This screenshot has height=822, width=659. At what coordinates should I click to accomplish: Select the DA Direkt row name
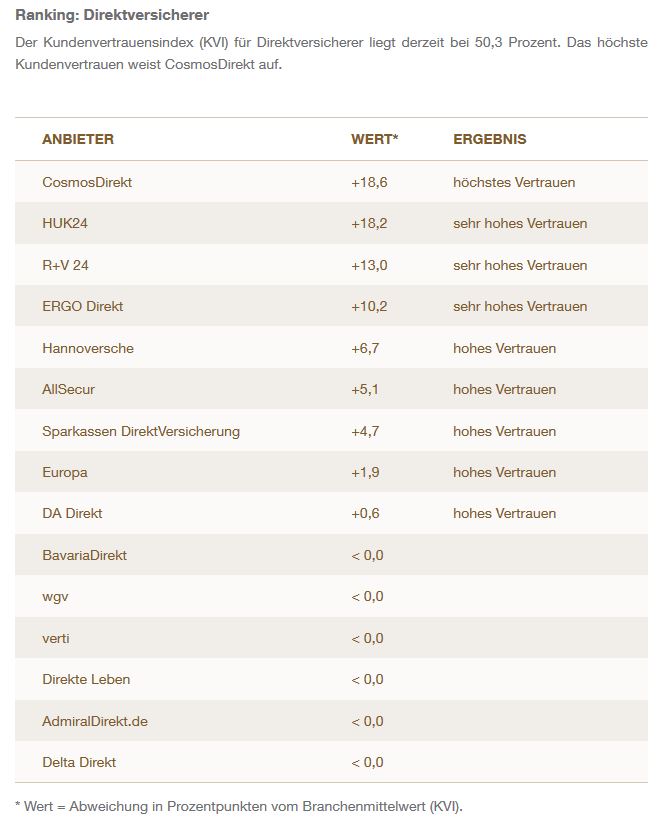[x=72, y=513]
